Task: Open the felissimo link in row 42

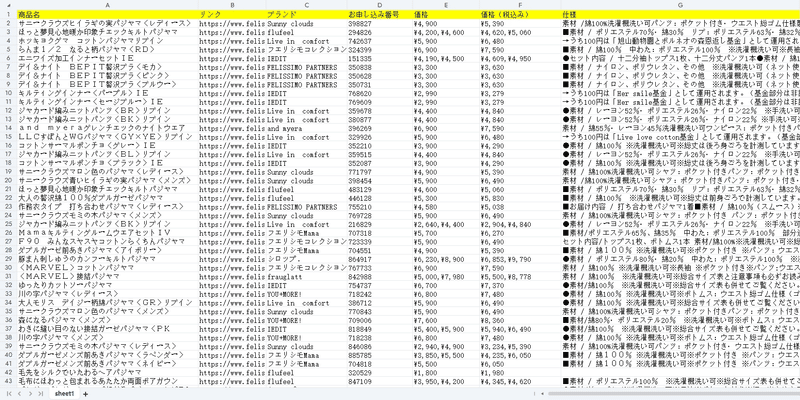Action: pos(232,372)
